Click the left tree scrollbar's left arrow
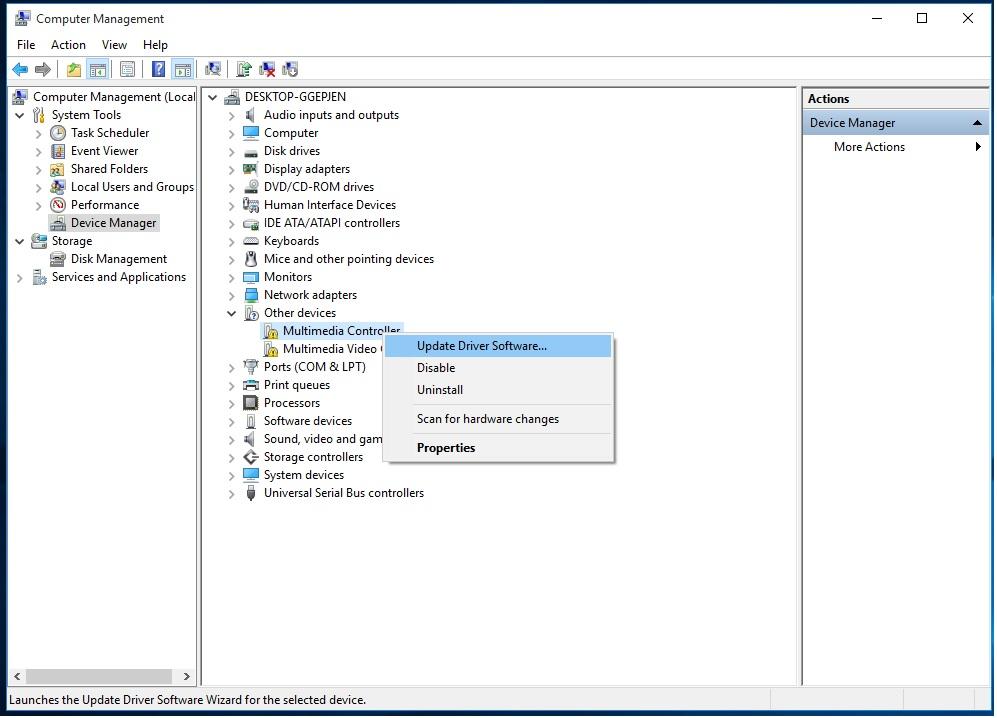 click(17, 677)
